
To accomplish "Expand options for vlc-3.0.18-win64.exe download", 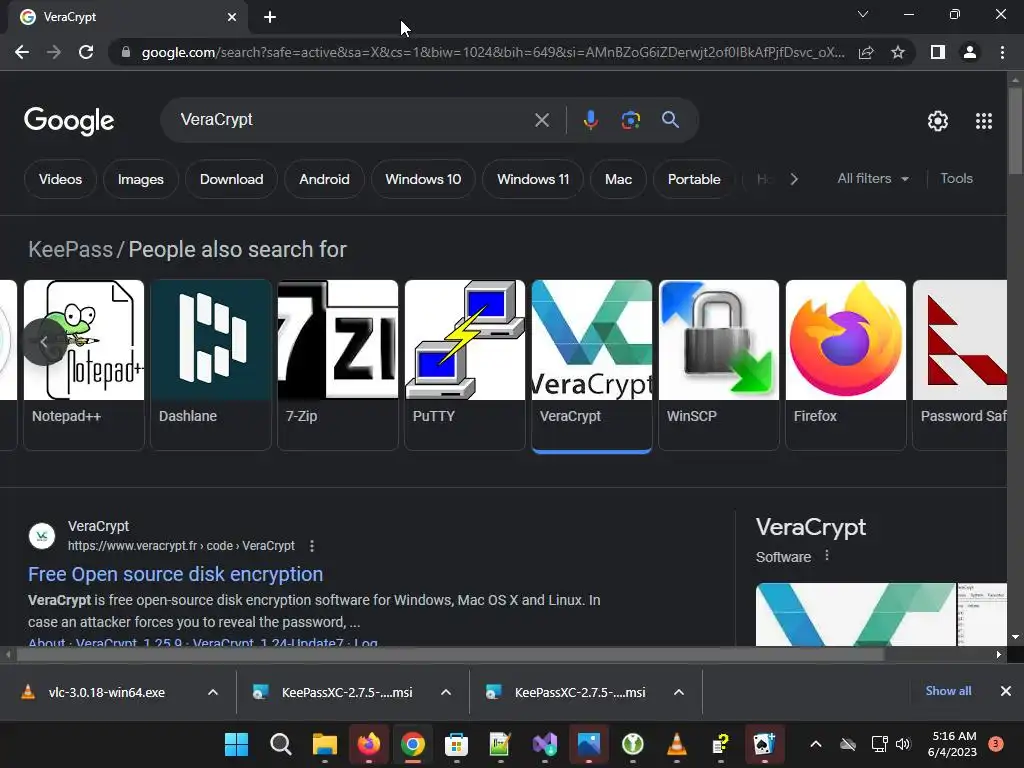I will [213, 692].
